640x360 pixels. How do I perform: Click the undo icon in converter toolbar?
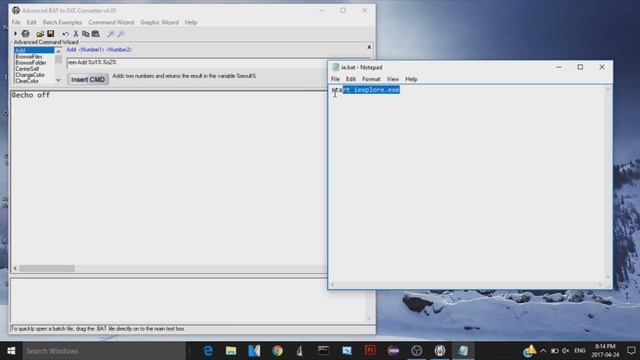pos(65,34)
